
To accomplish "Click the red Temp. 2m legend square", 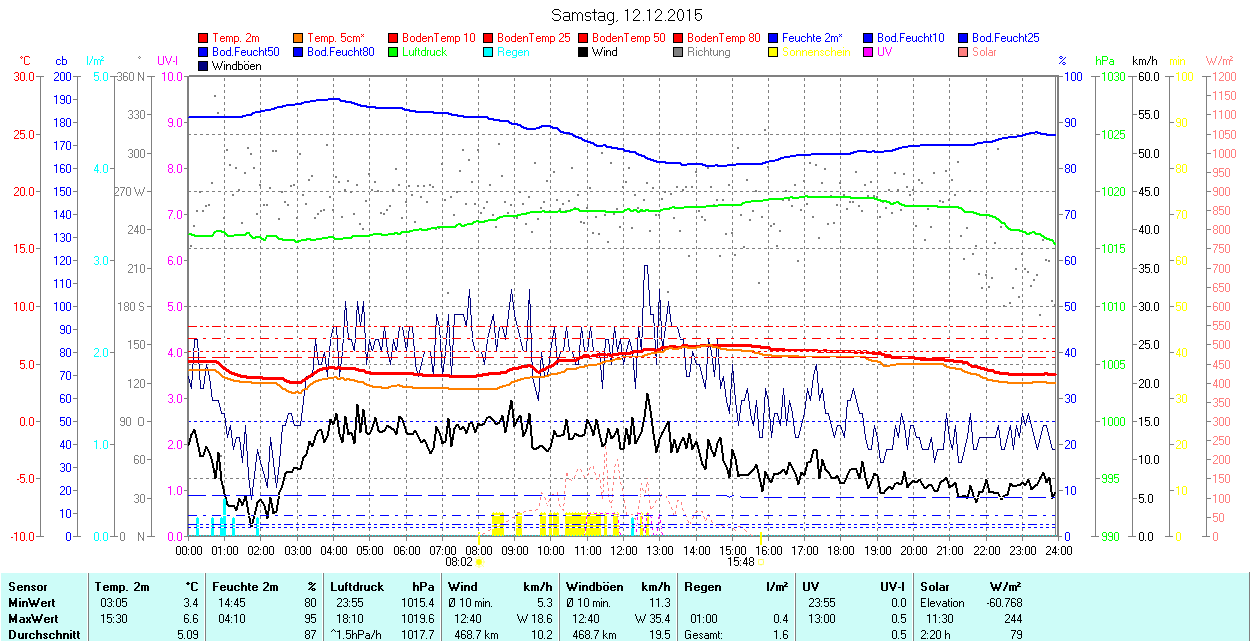I will click(x=204, y=38).
